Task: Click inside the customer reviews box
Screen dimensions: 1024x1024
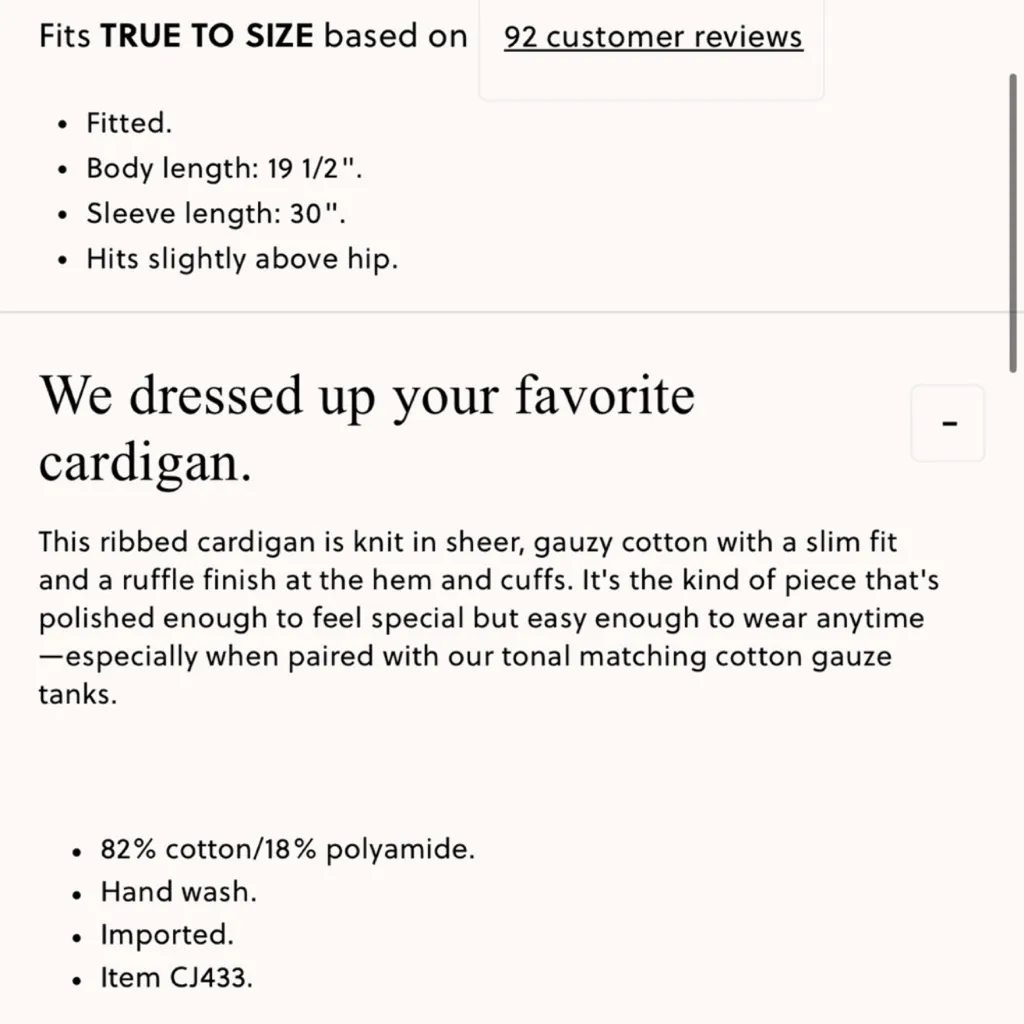Action: [652, 50]
